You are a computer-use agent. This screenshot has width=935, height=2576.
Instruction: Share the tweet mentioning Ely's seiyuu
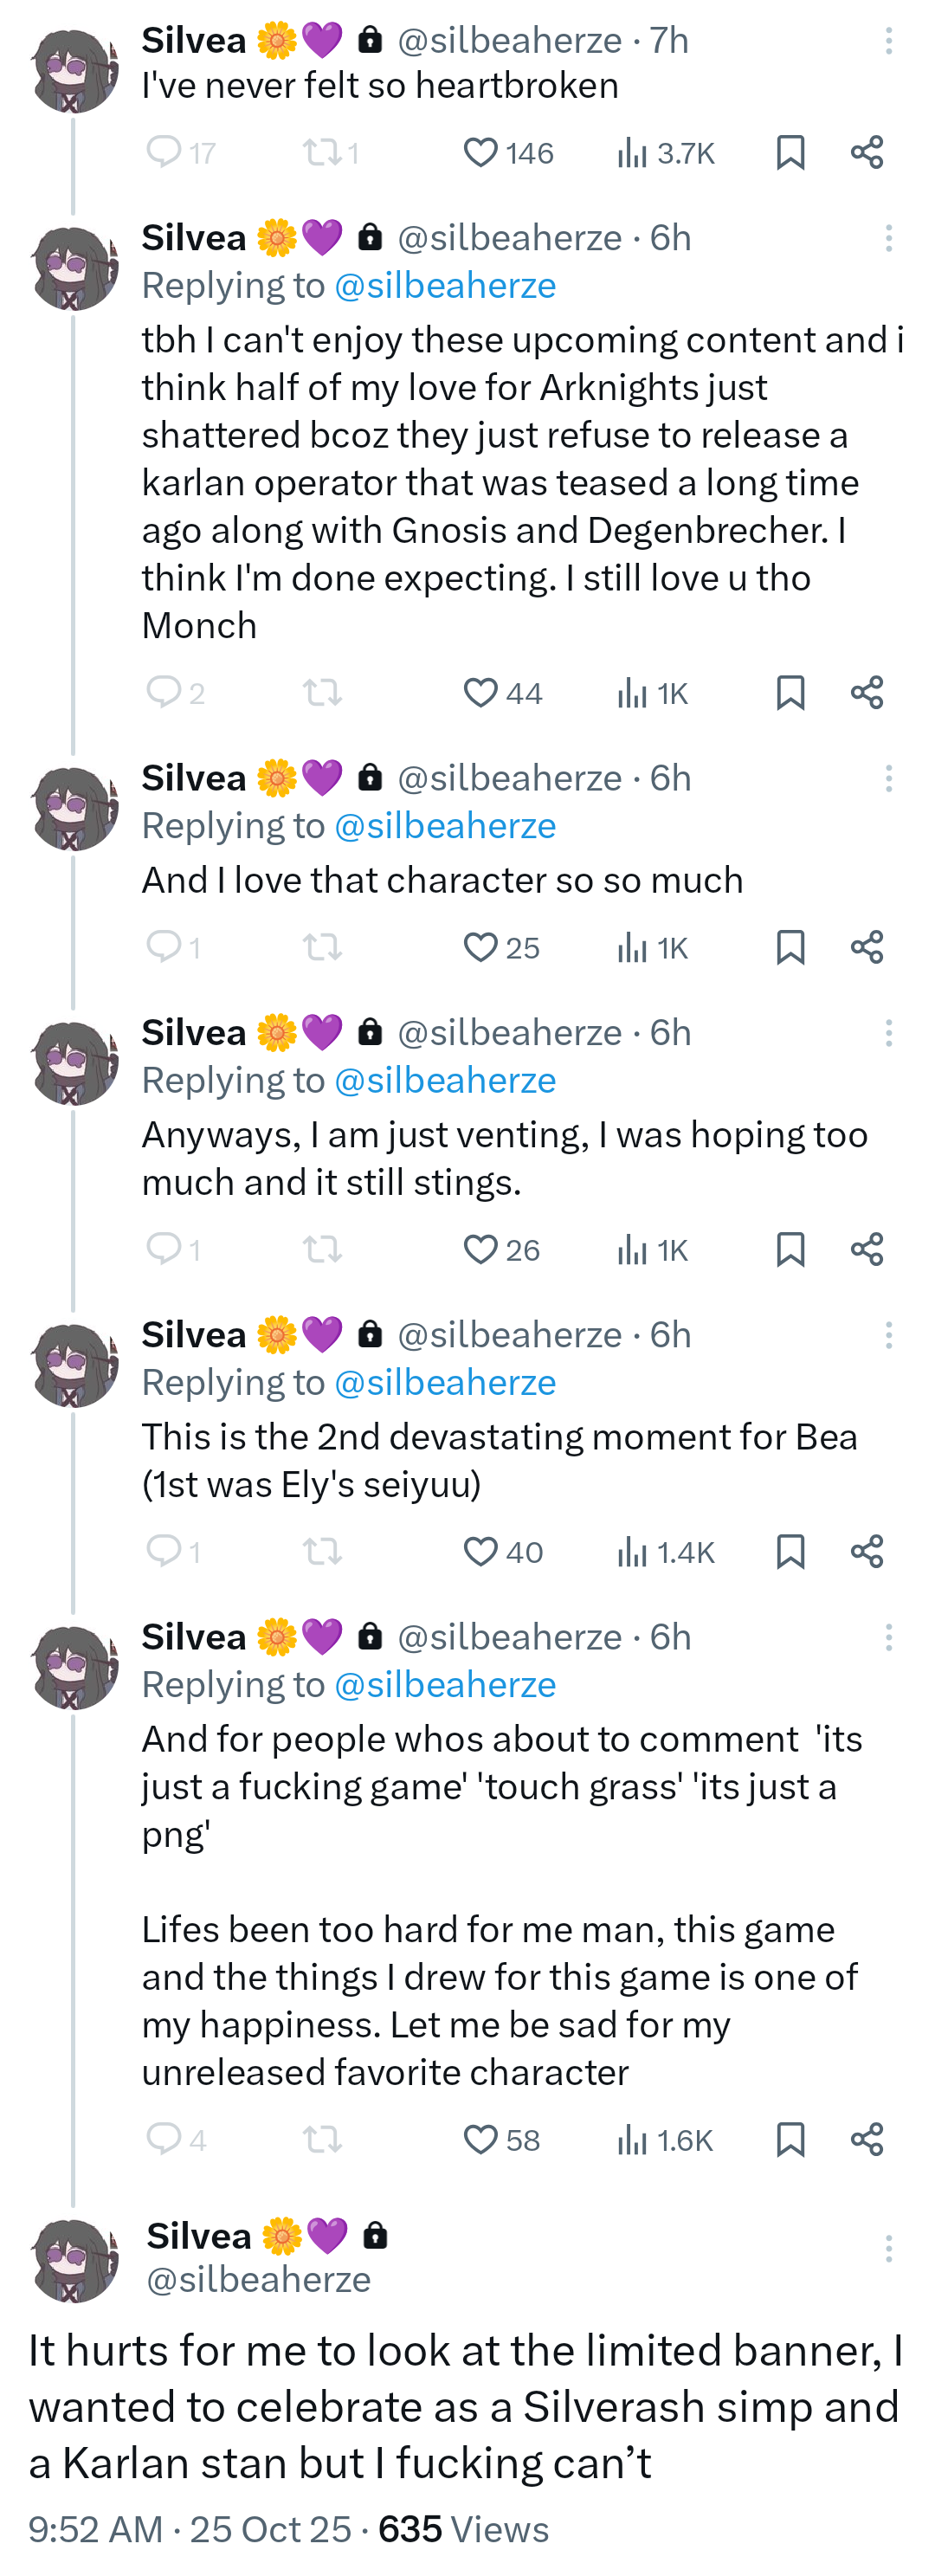[x=867, y=1552]
